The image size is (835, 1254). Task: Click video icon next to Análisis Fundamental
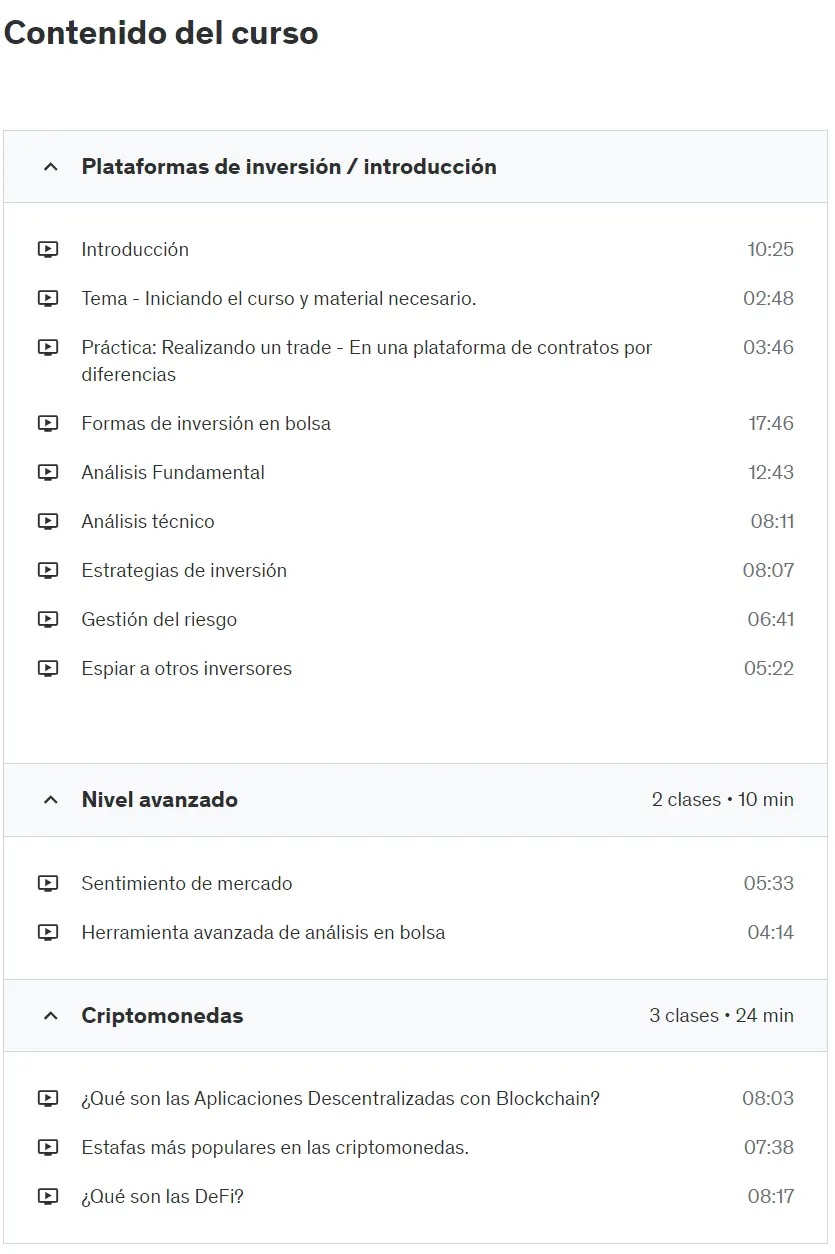[48, 473]
